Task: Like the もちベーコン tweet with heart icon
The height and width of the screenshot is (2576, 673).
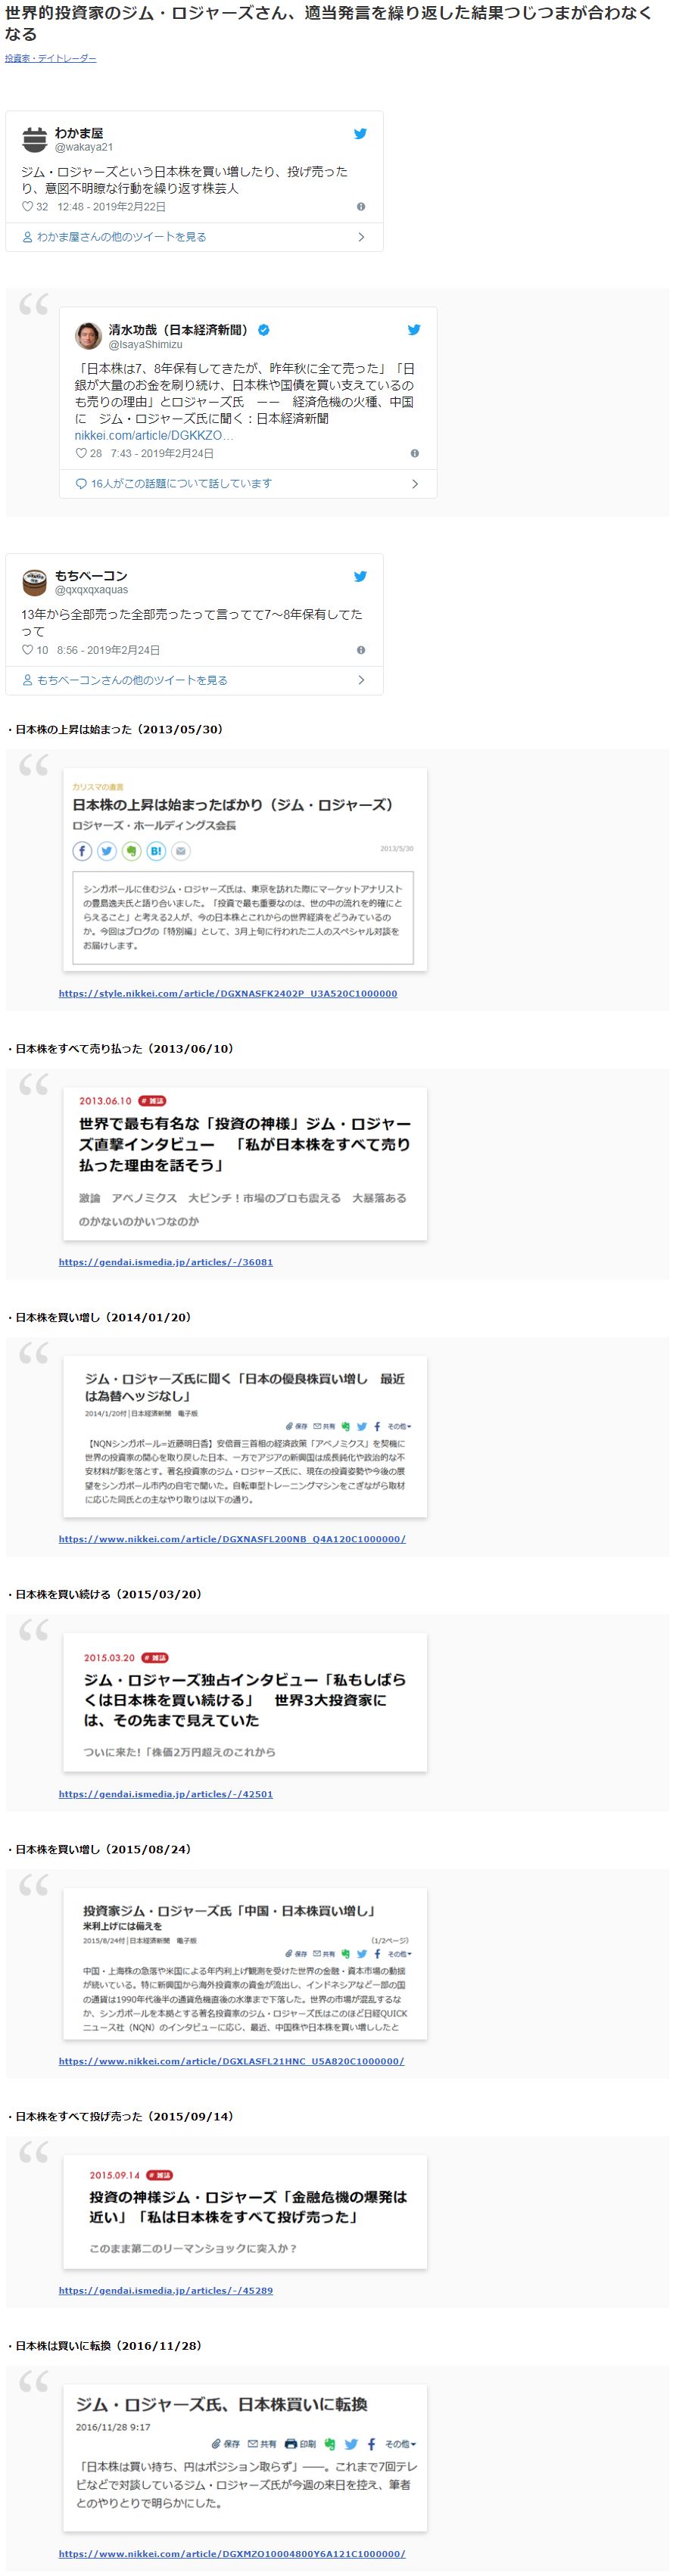Action: (x=28, y=650)
